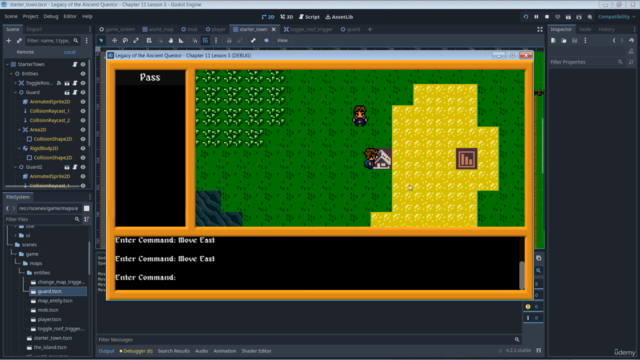This screenshot has width=640, height=360.
Task: Toggle visibility of the Entities node
Action: coord(83,74)
